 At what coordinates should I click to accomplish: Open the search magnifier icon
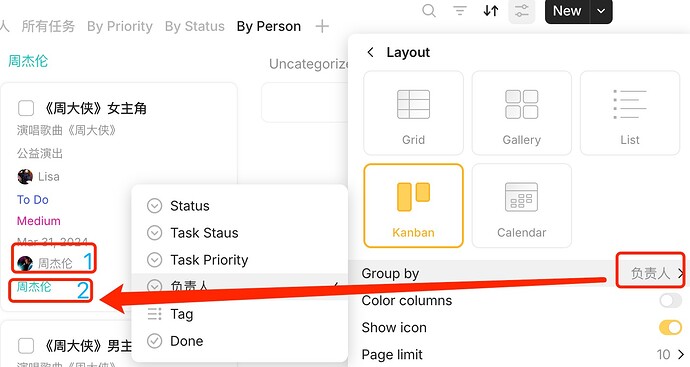pyautogui.click(x=429, y=10)
